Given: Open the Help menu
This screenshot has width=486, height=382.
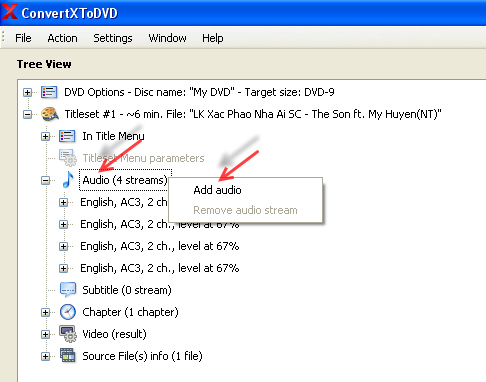Looking at the screenshot, I should coord(213,38).
